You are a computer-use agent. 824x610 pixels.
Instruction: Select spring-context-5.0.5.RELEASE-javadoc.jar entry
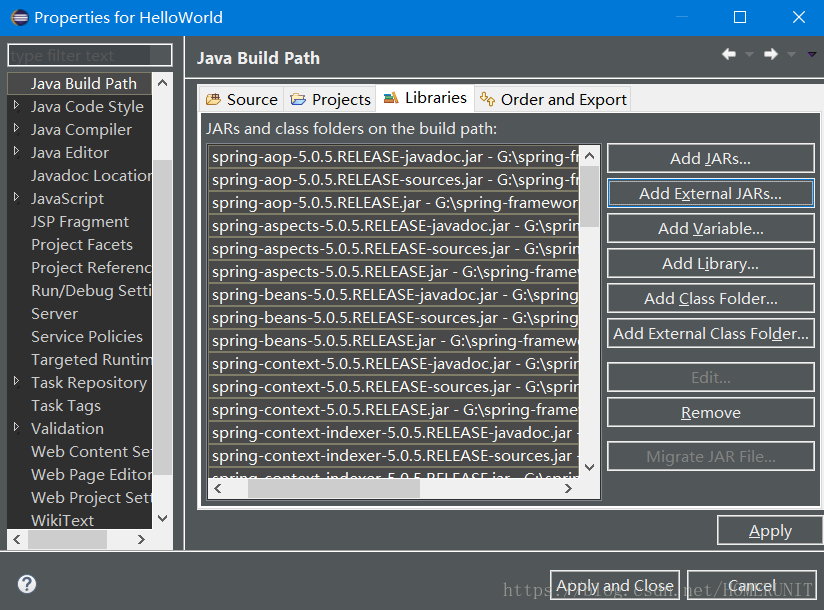click(394, 364)
